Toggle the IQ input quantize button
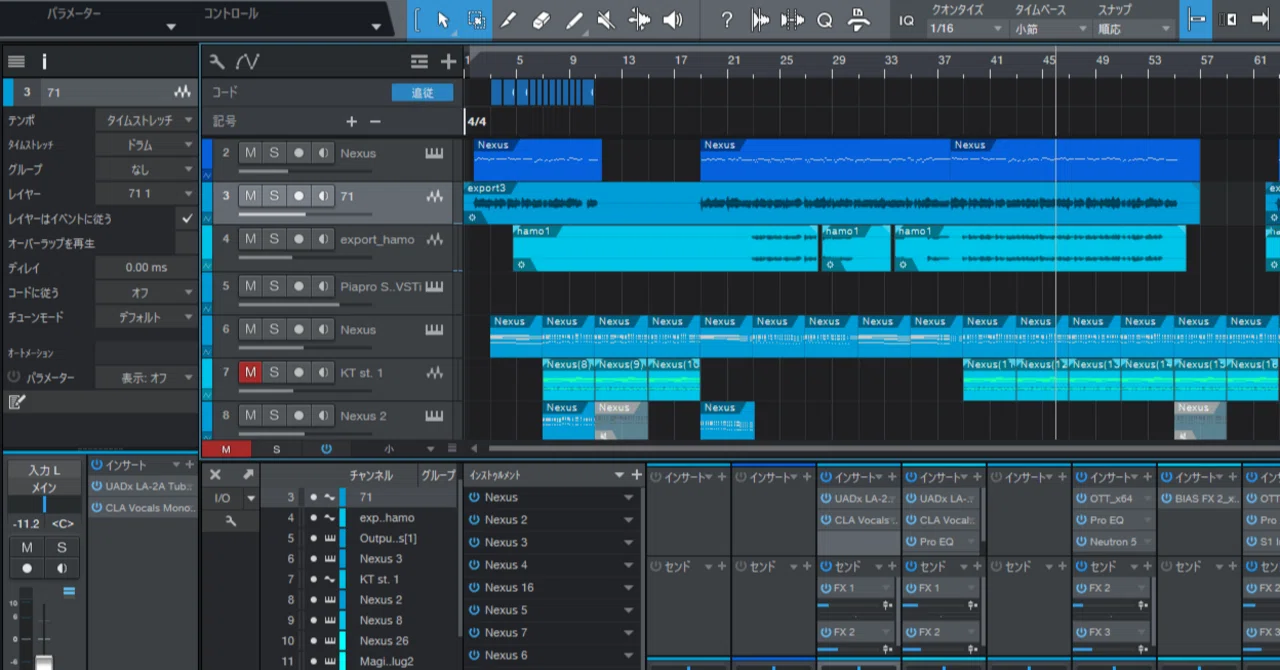Screen dimensions: 1280x670 point(906,20)
